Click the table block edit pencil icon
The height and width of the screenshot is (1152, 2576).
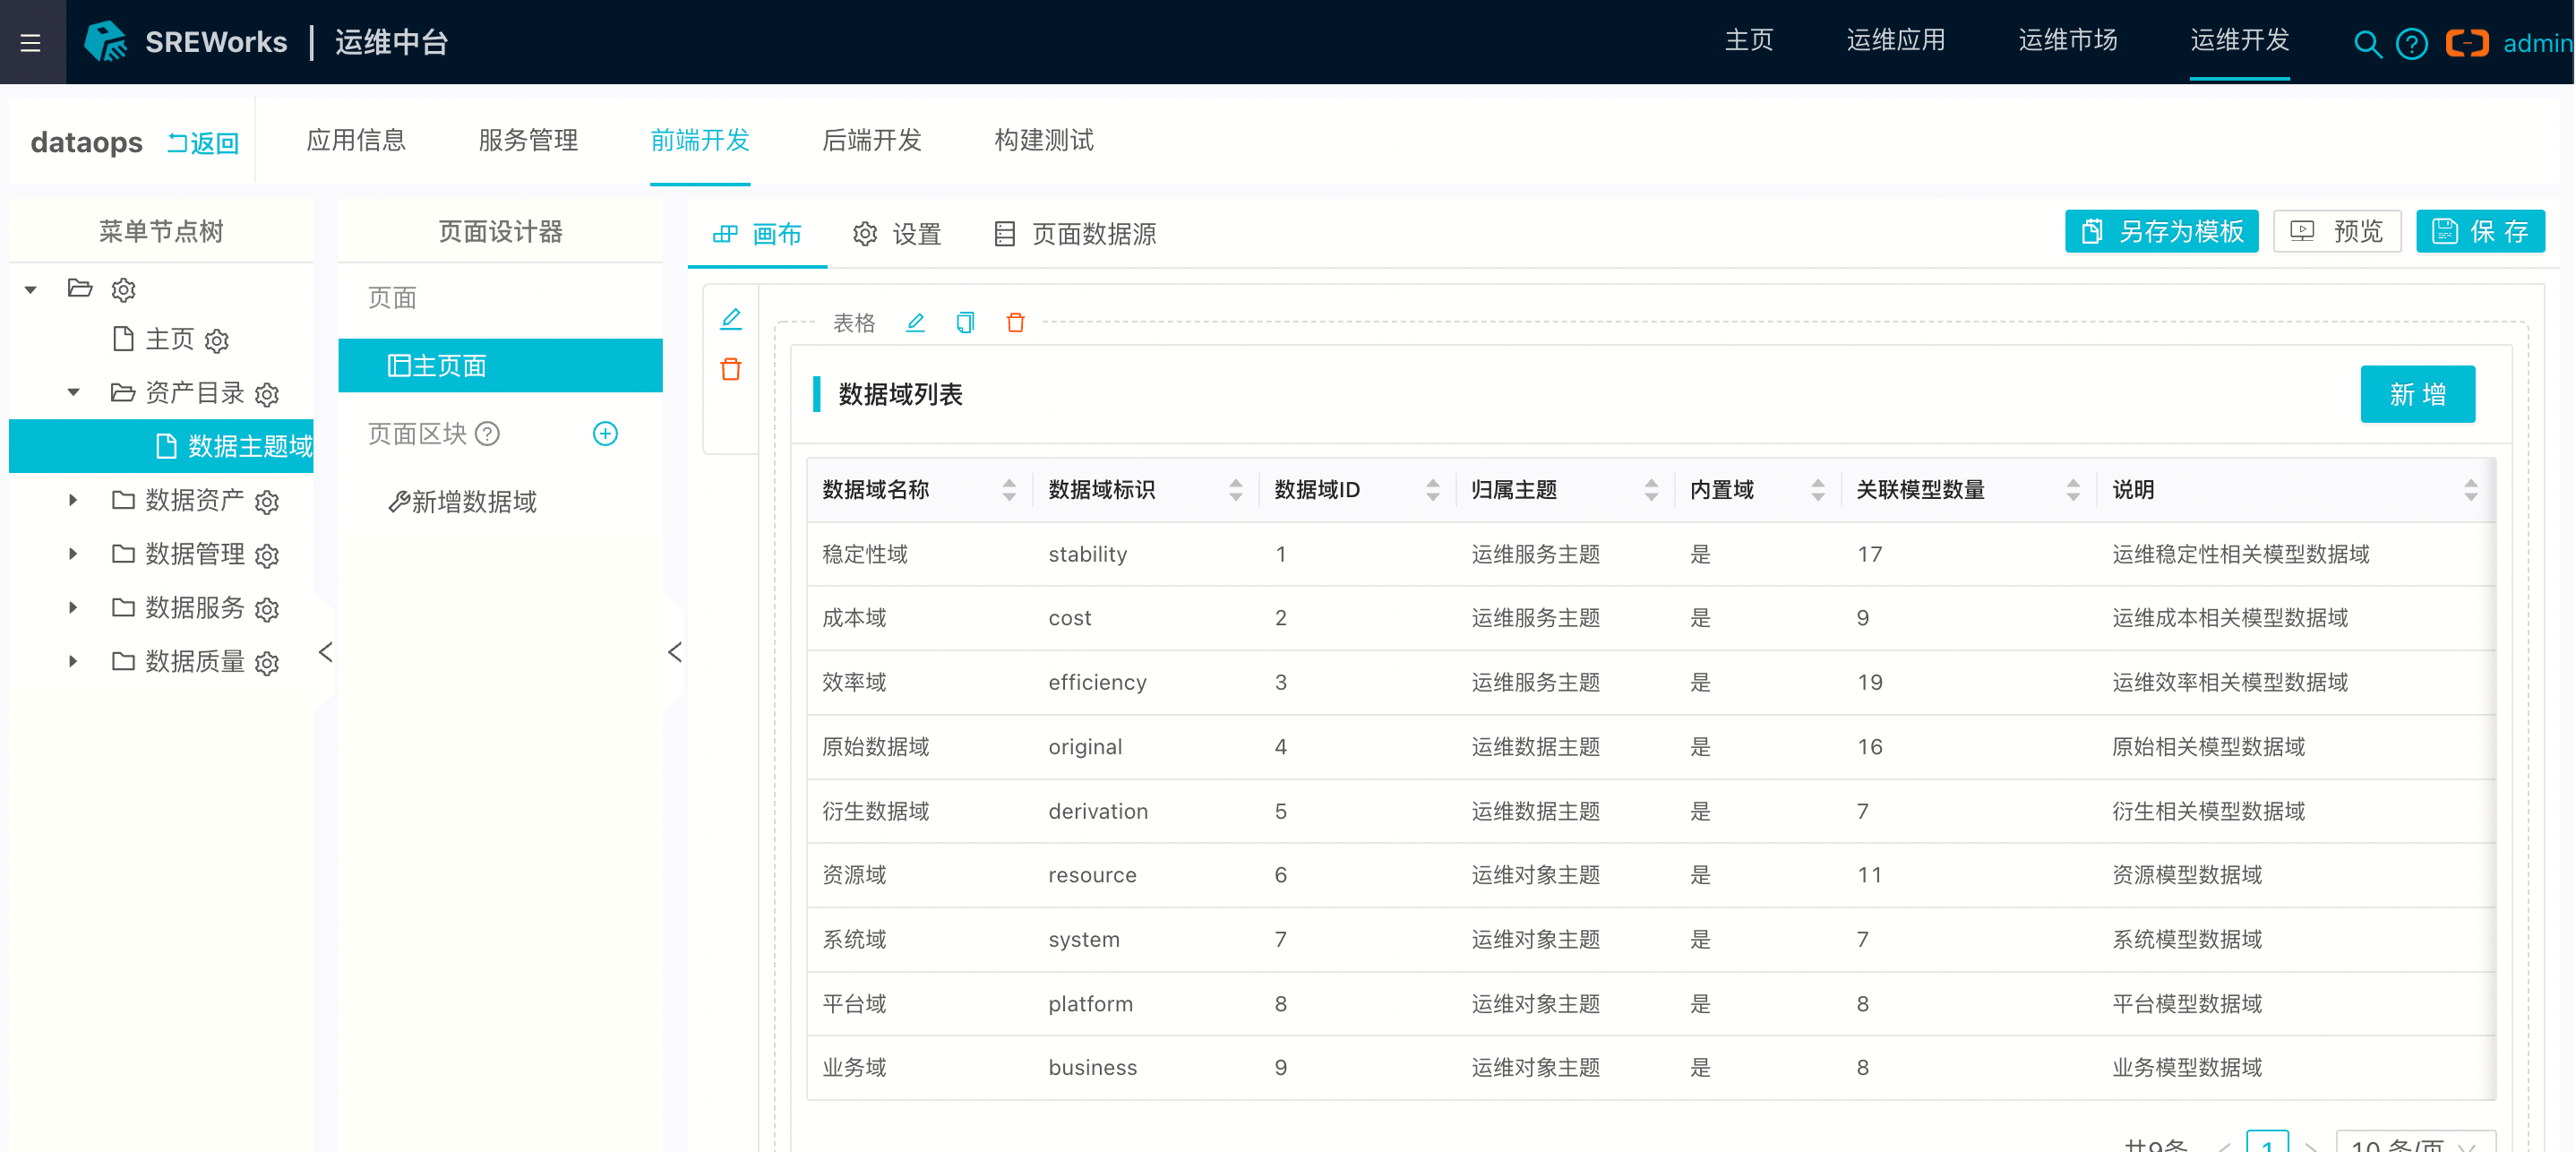(915, 322)
